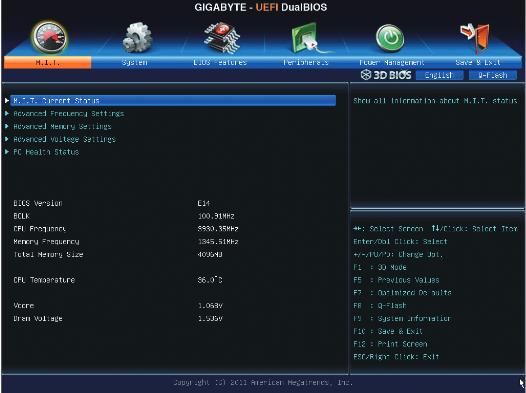Click the 3D BIOS logo text

tap(392, 75)
